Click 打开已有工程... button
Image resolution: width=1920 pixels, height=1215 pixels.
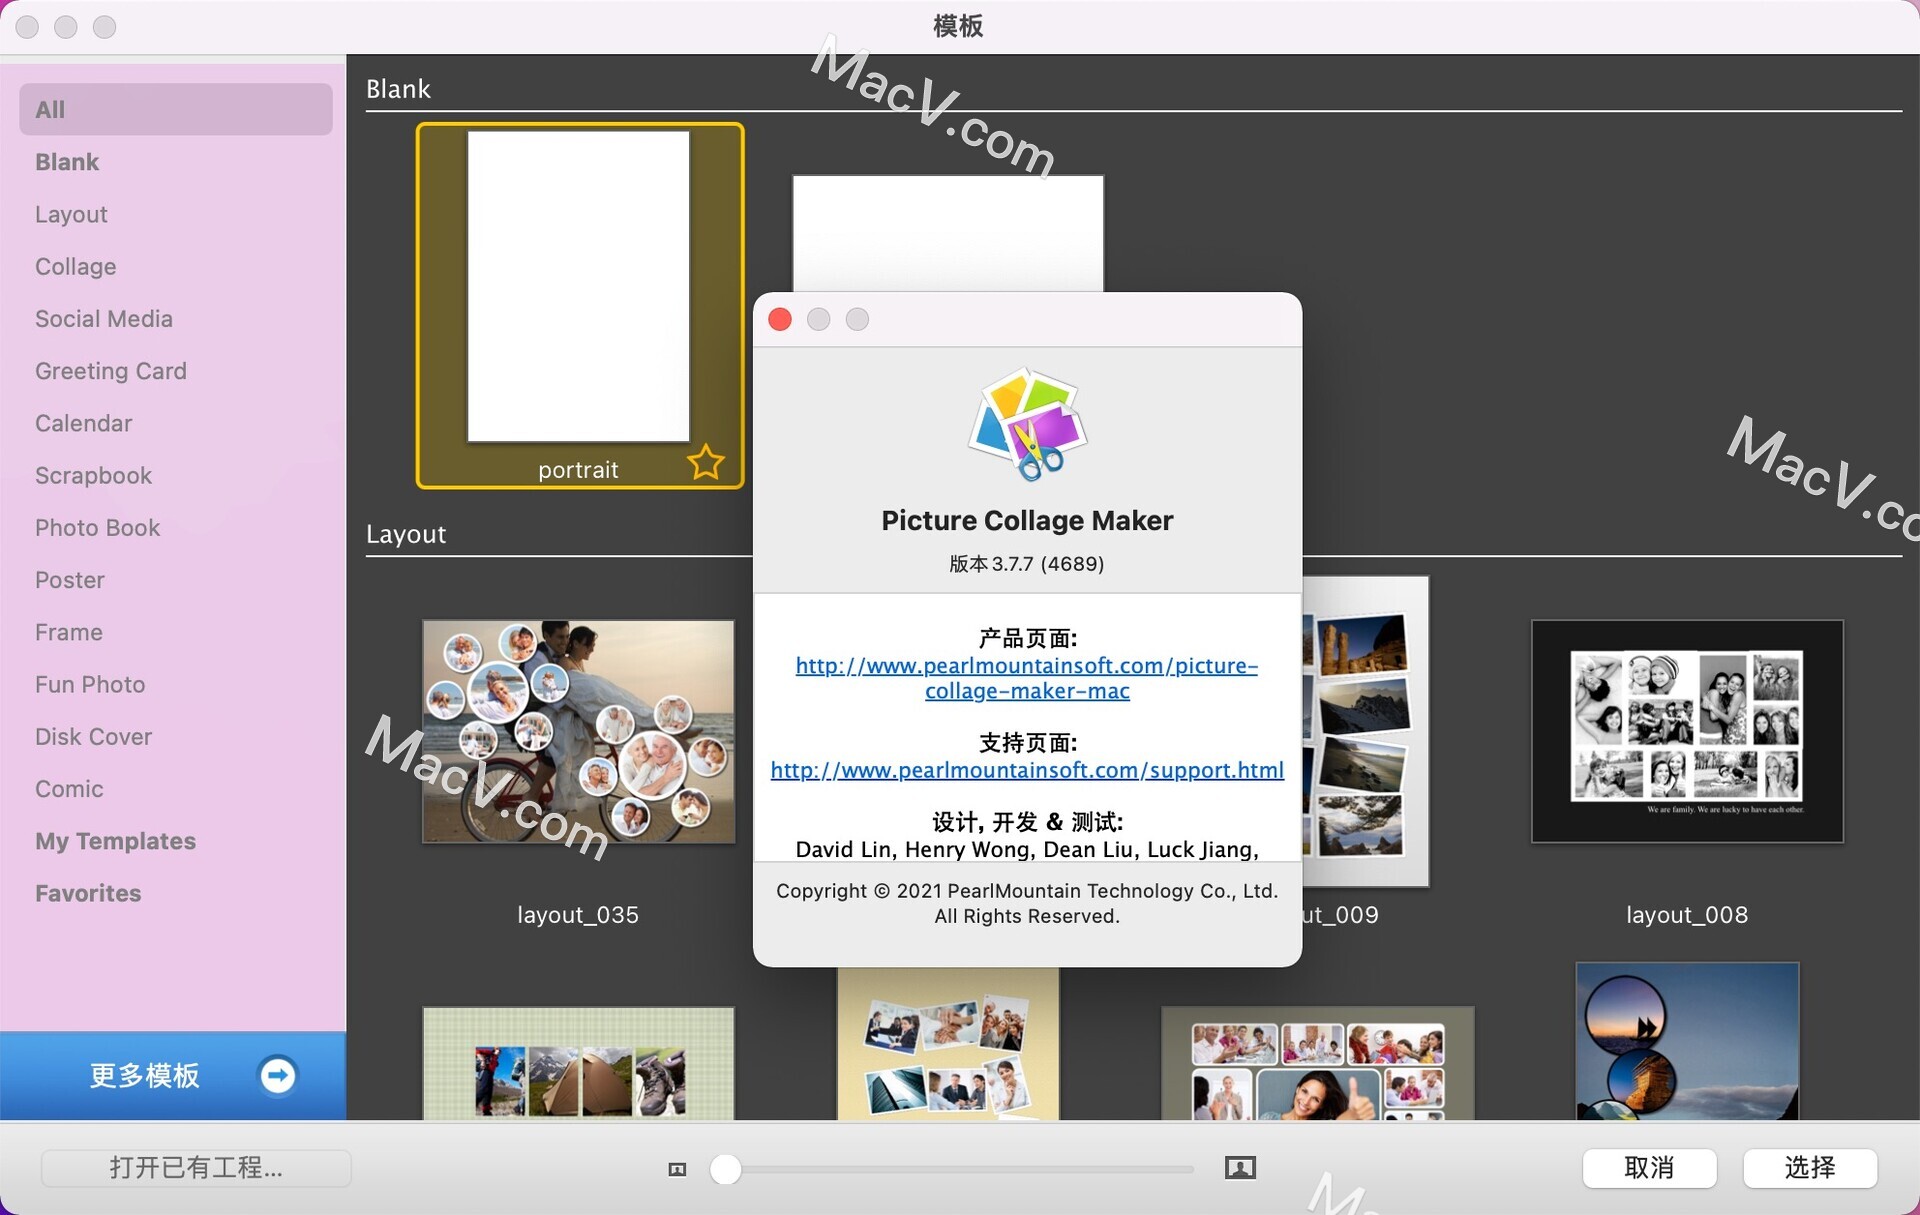[196, 1167]
